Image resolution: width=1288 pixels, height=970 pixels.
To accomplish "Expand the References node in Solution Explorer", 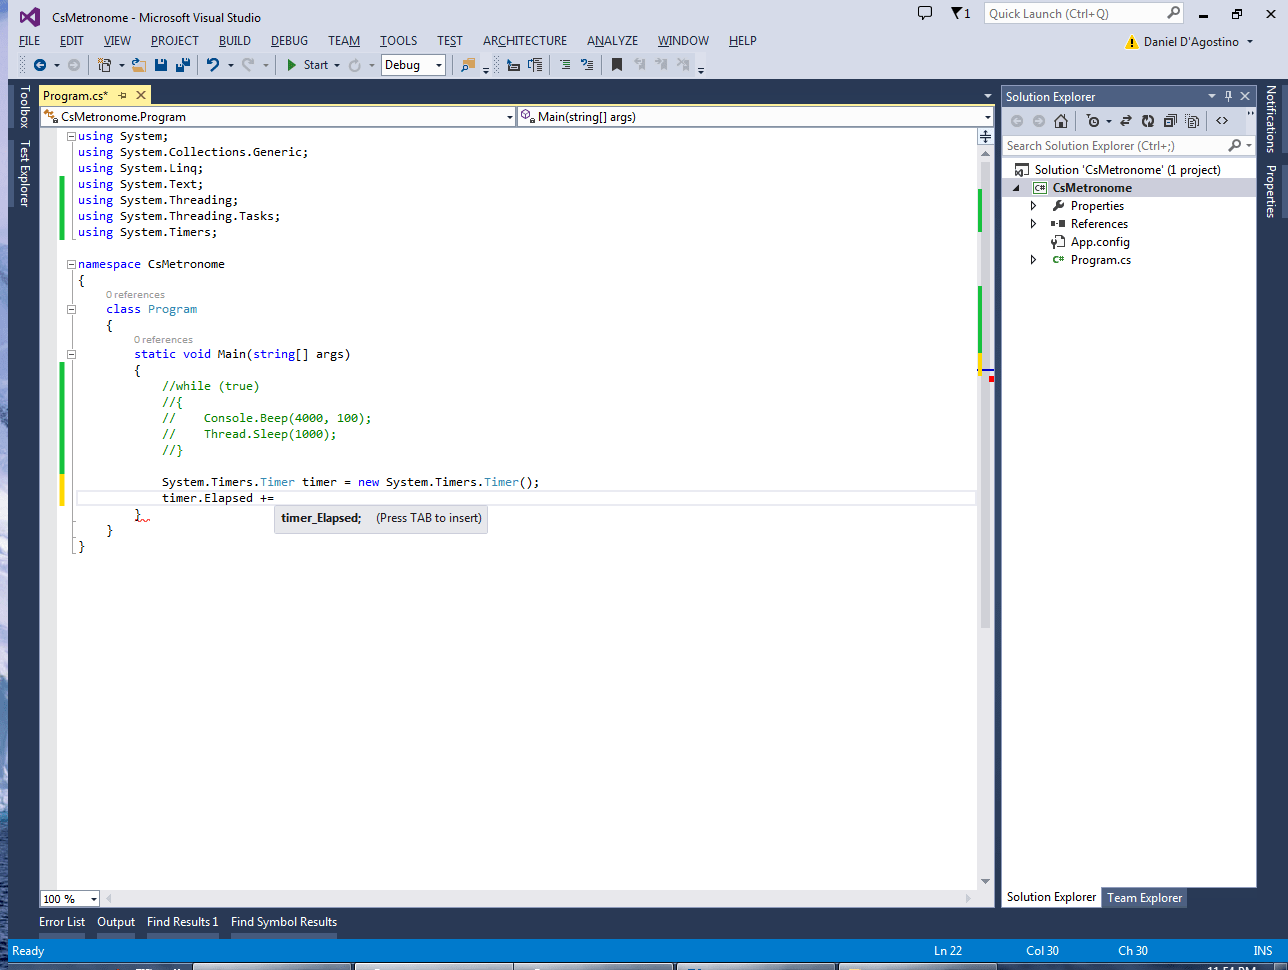I will 1033,224.
